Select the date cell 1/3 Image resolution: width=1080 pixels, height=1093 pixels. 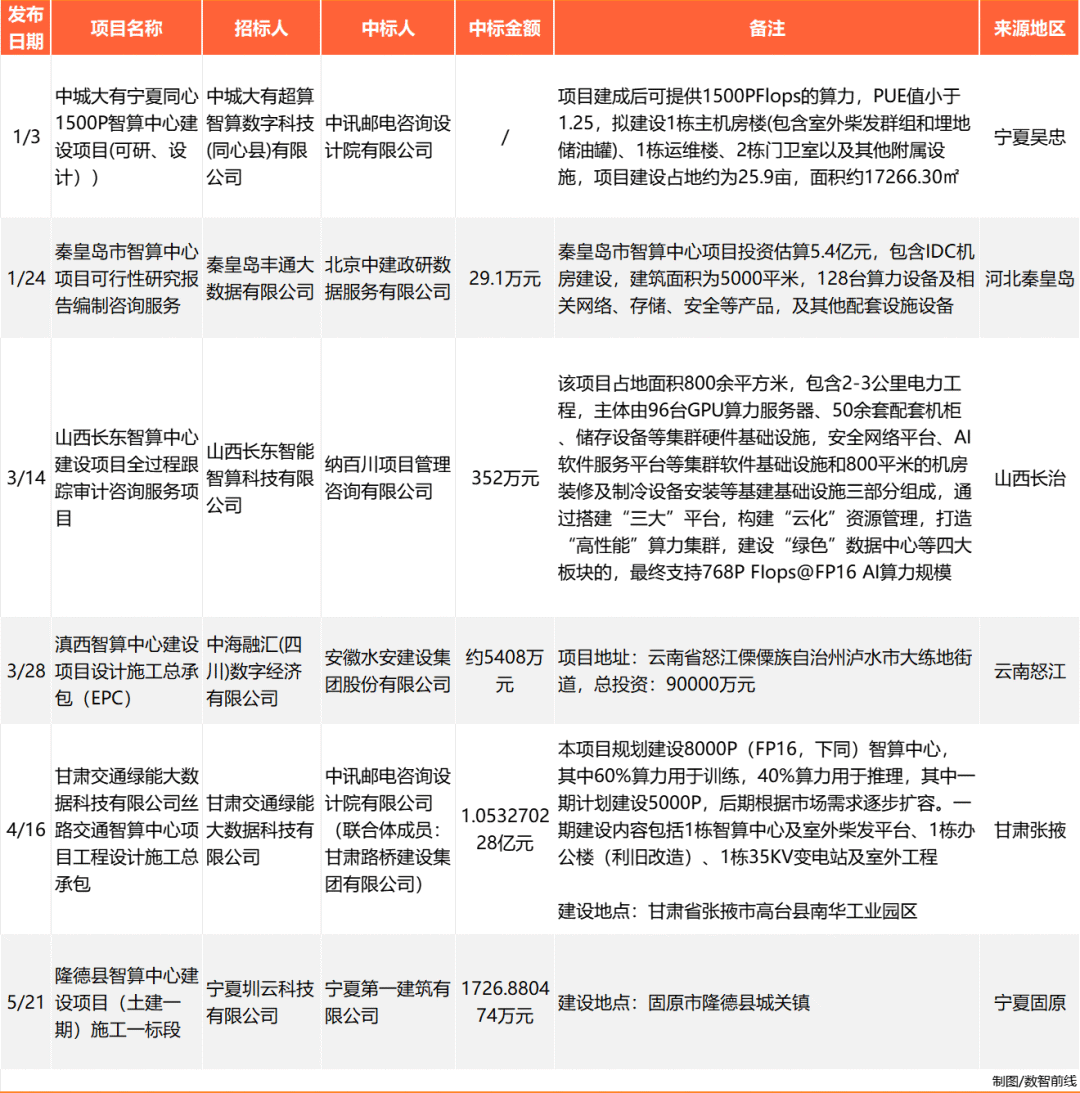point(26,137)
